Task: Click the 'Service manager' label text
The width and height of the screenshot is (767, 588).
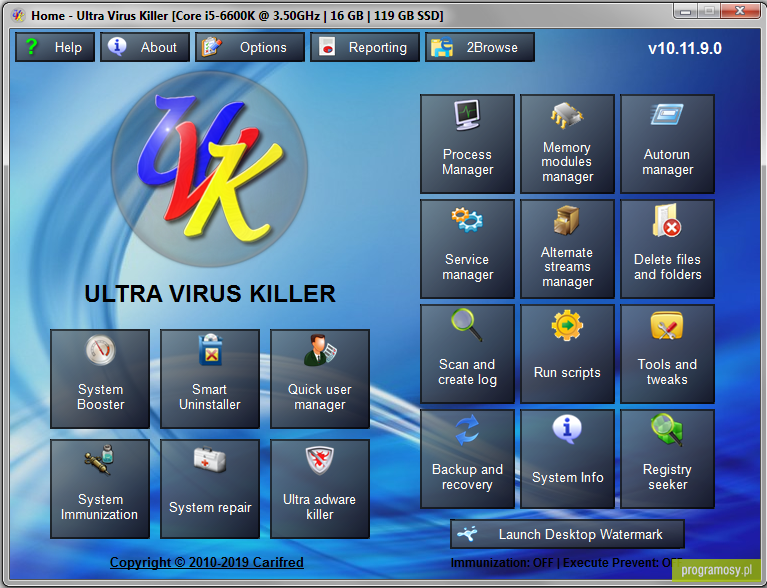Action: [x=467, y=267]
